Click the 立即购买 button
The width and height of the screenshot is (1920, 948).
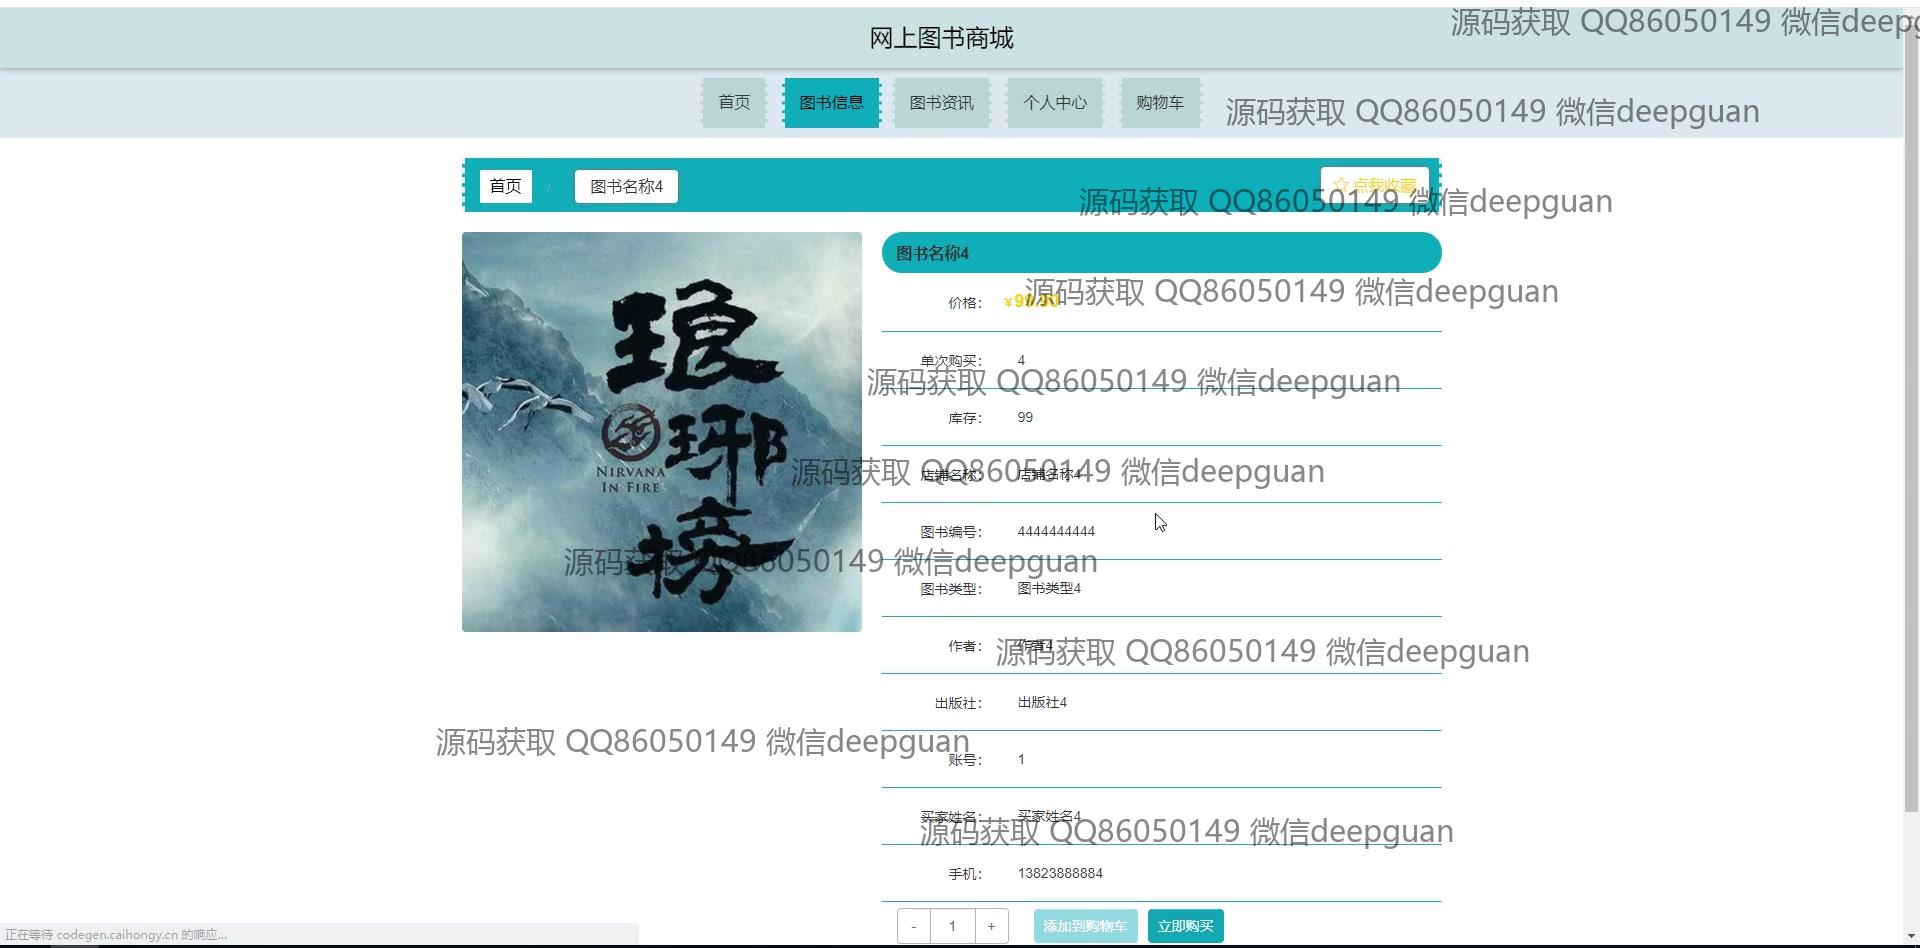(x=1186, y=926)
